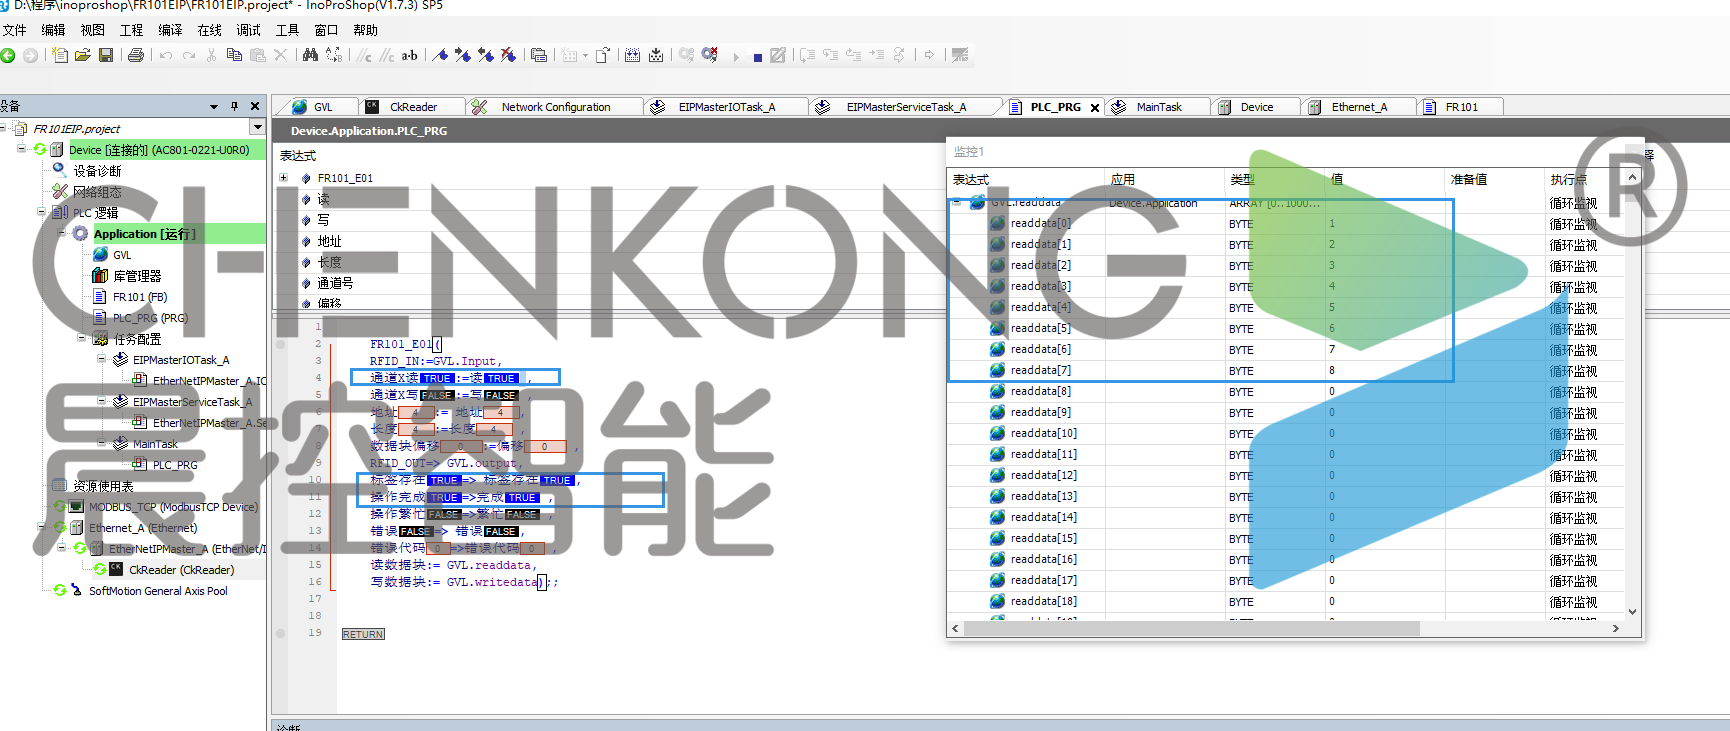Select readdata[6] row in watch list
This screenshot has width=1730, height=731.
coord(1285,349)
